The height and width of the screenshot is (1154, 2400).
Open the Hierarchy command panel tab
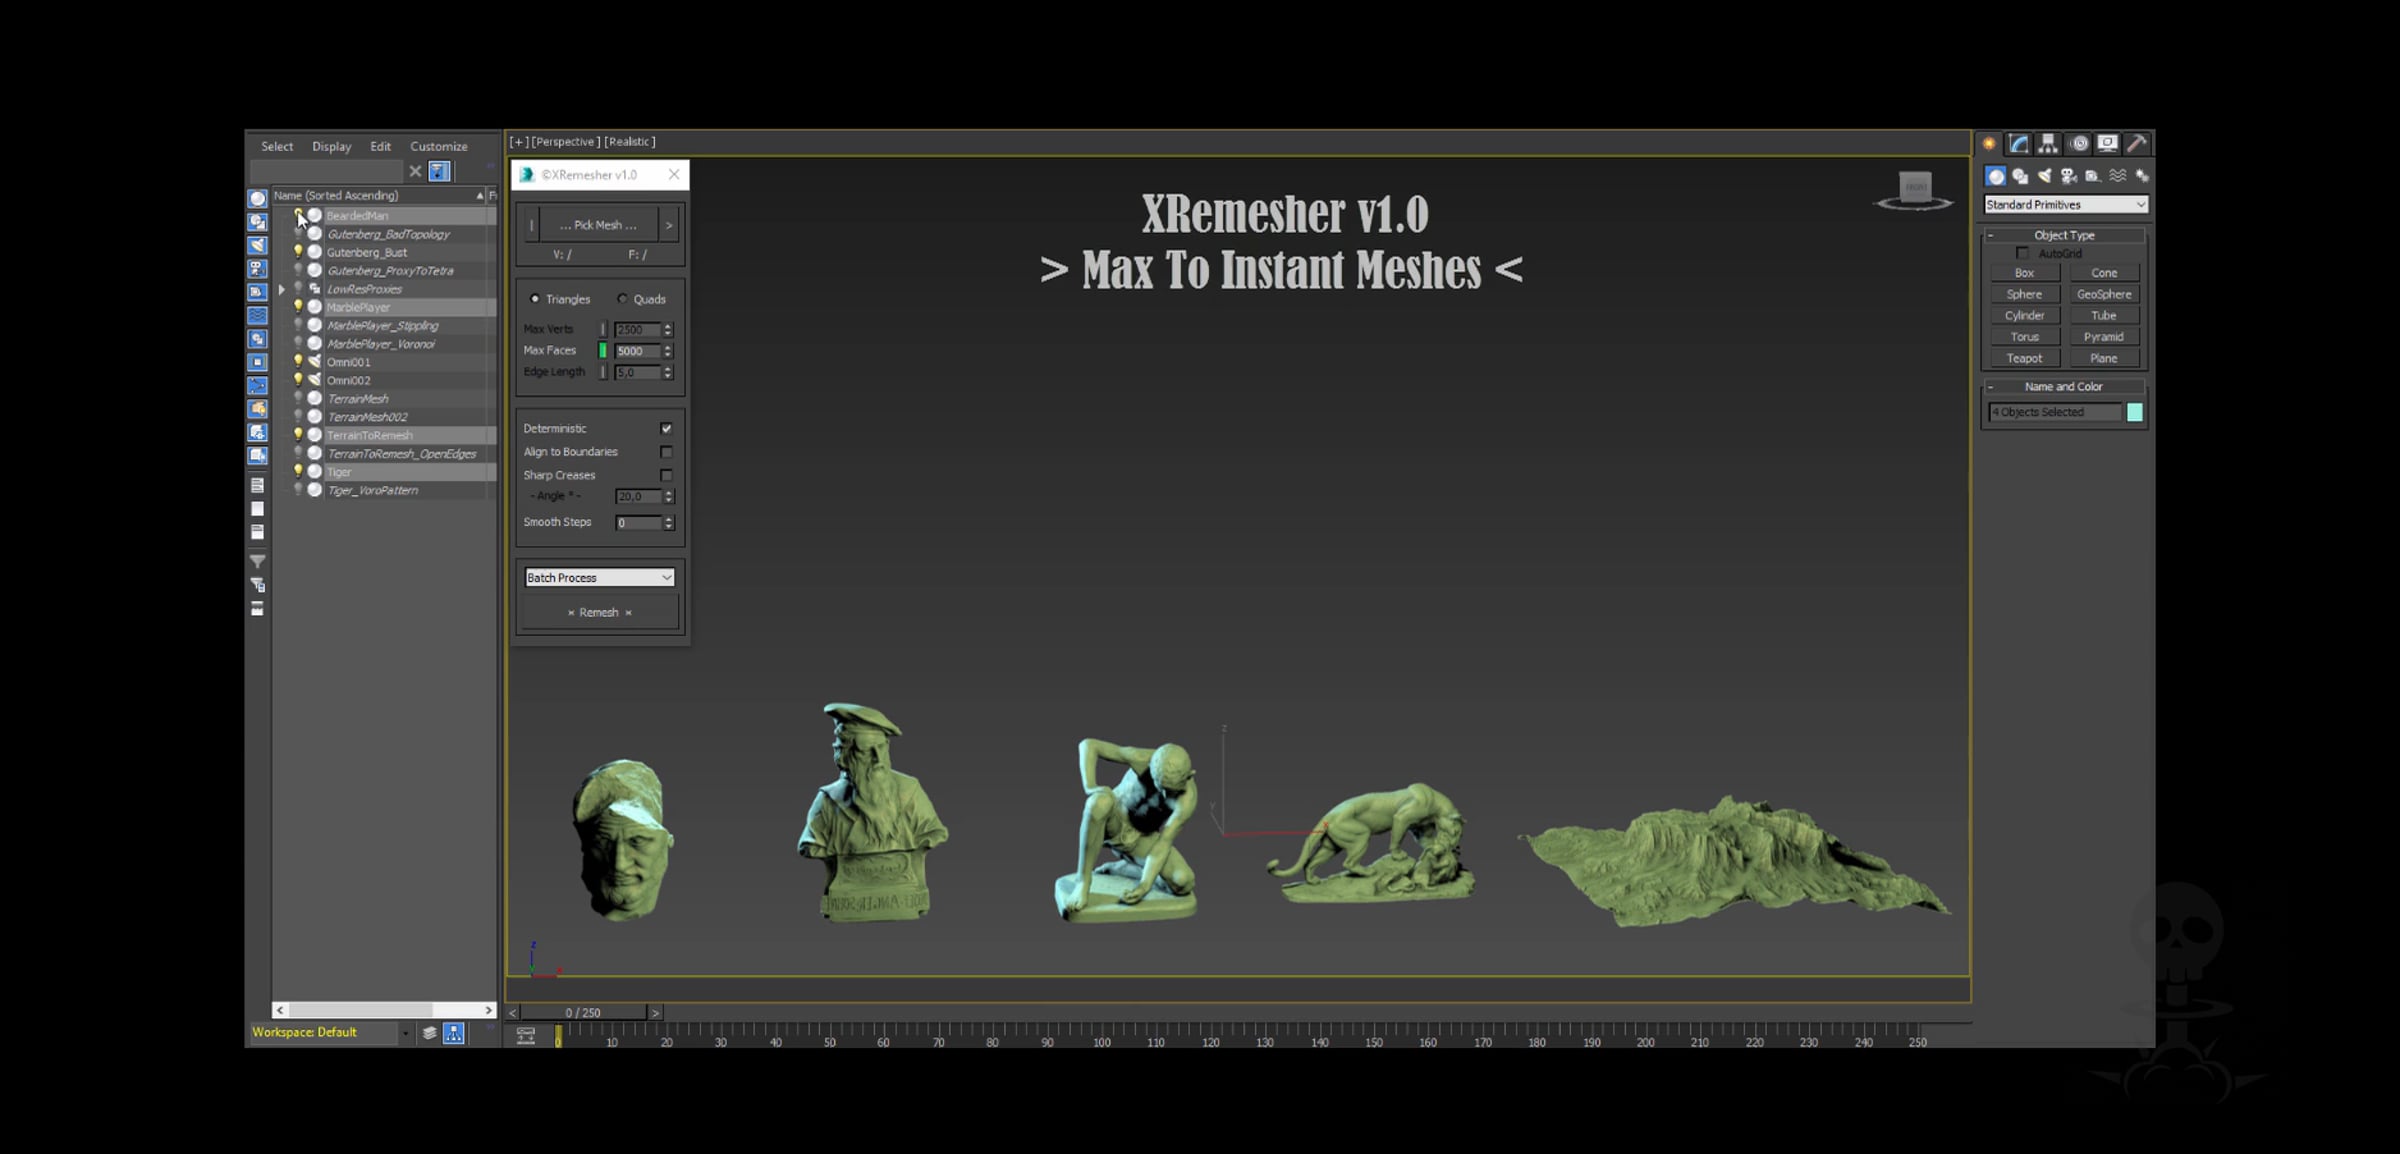(2048, 144)
